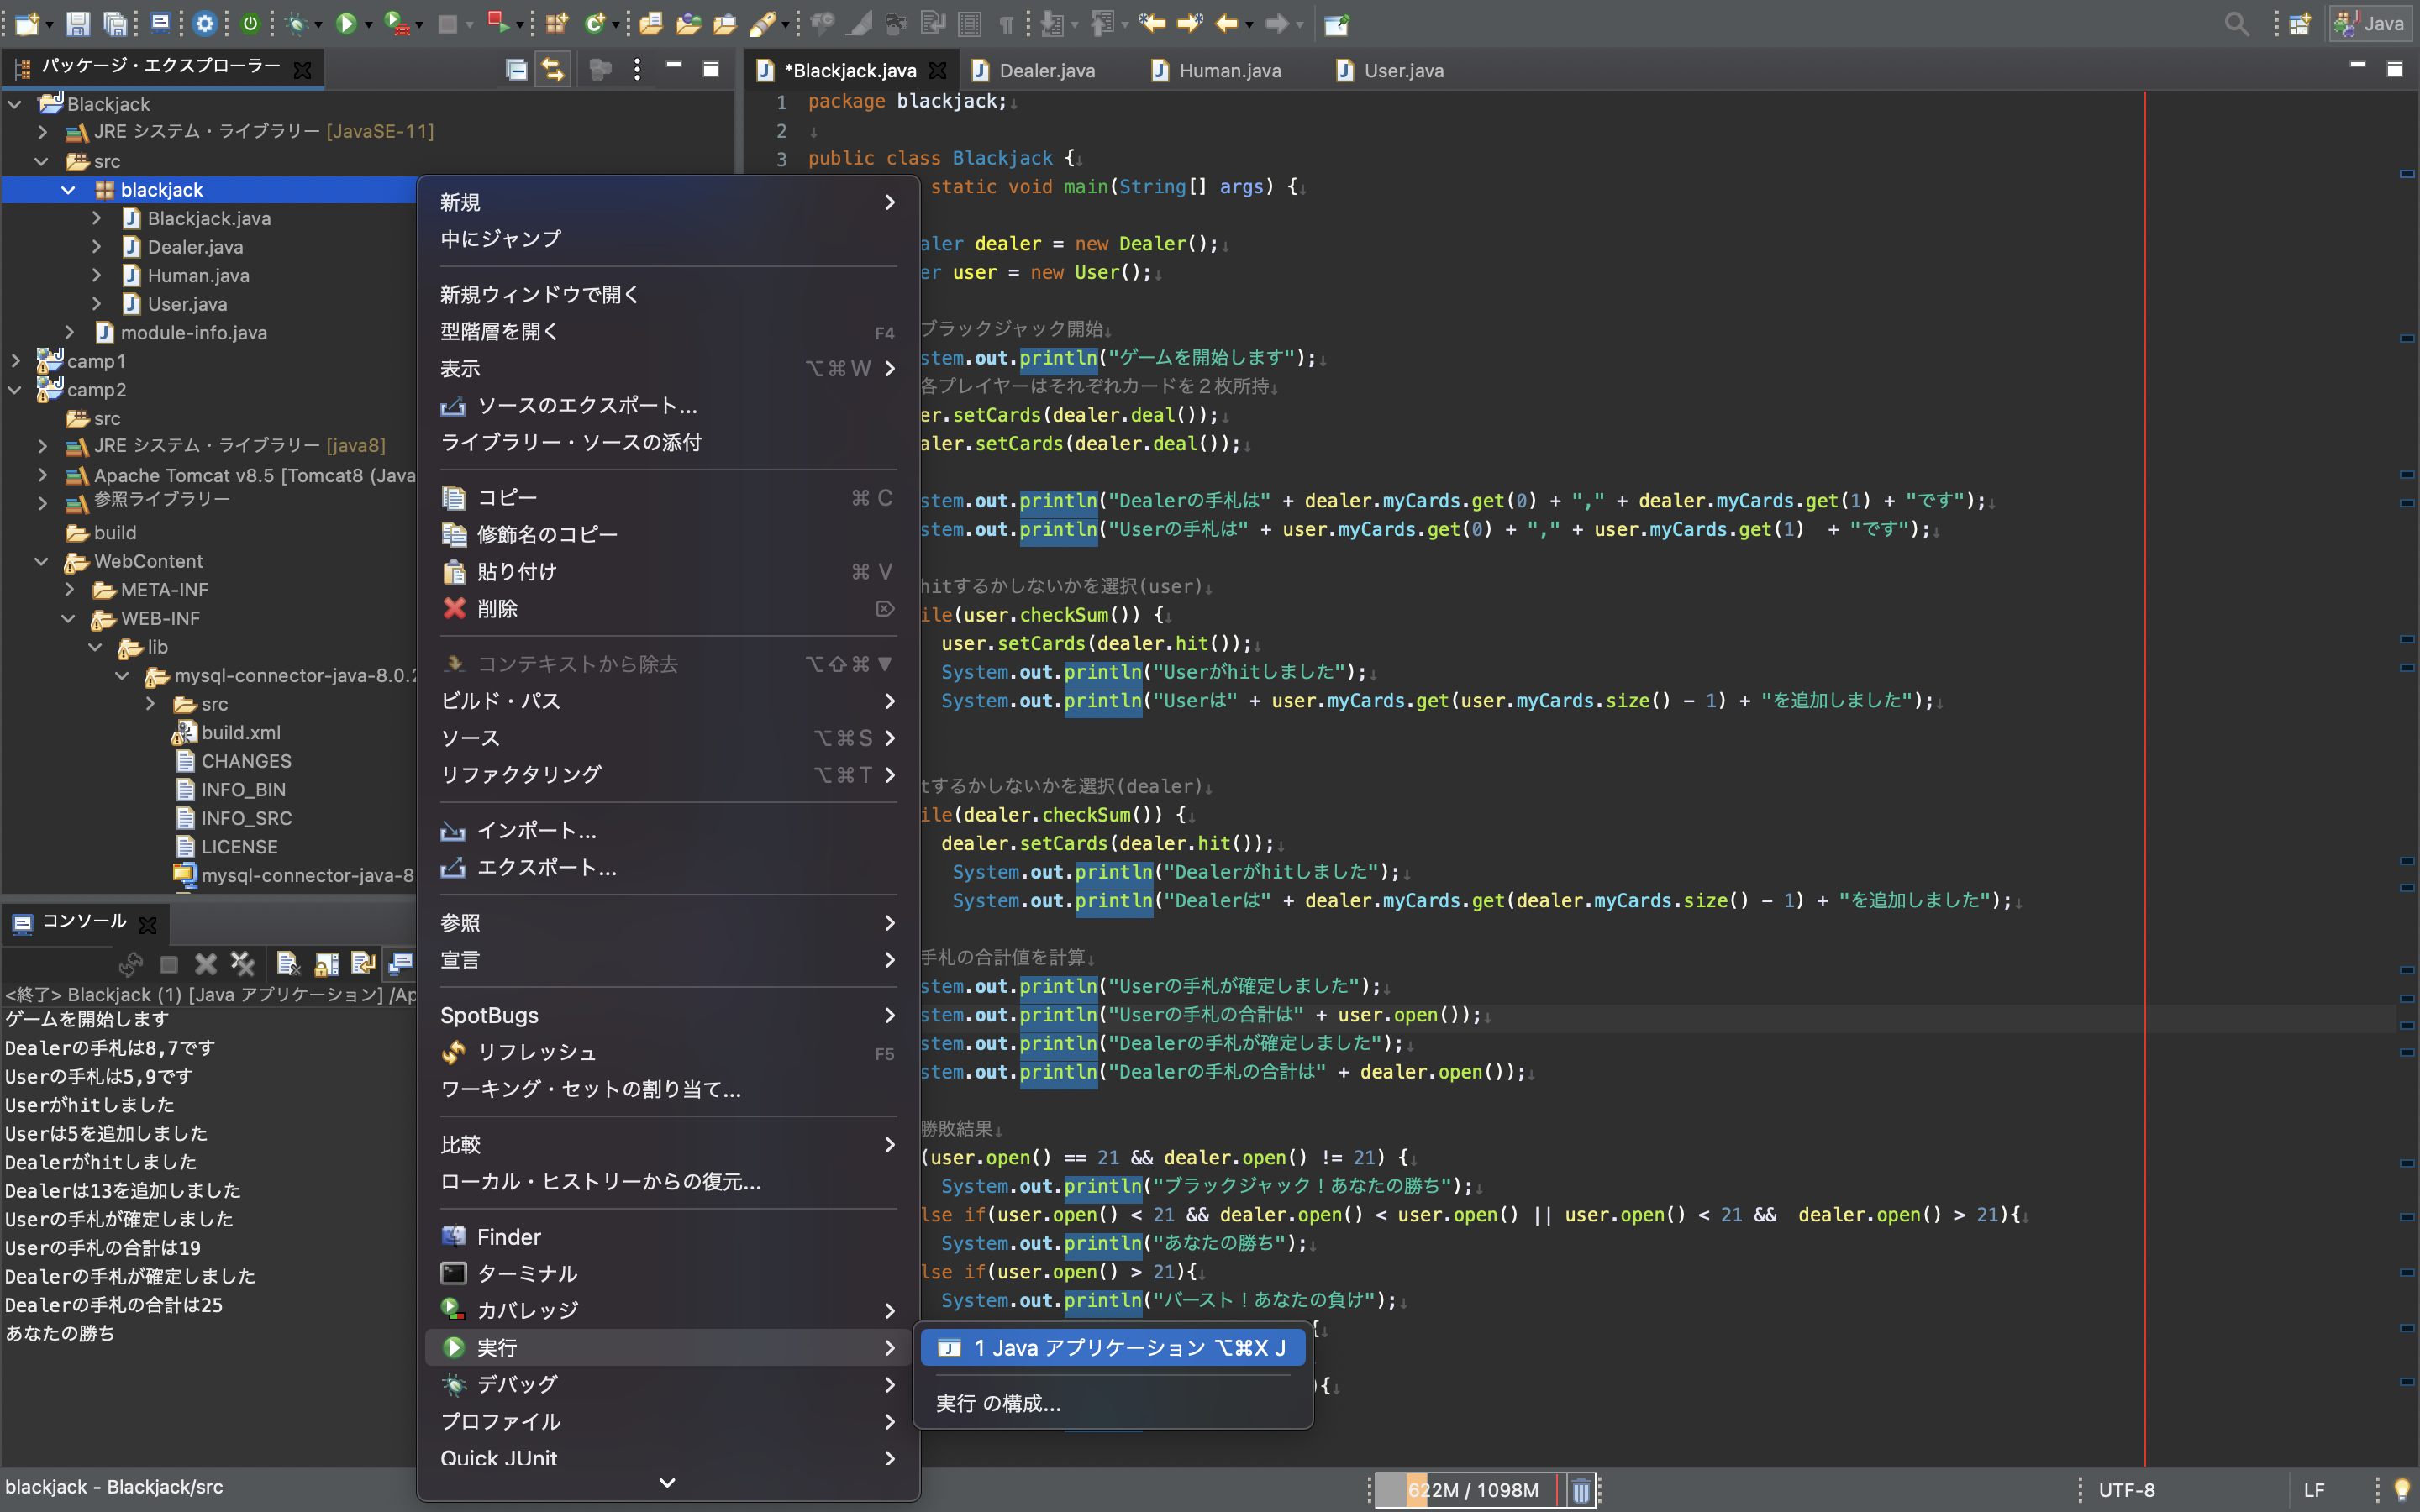This screenshot has width=2420, height=1512.
Task: Switch to the Dealer.java editor tab
Action: 1046,70
